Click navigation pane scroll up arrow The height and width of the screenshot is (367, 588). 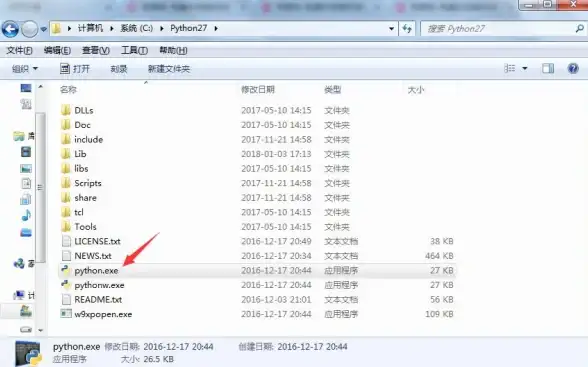point(40,87)
